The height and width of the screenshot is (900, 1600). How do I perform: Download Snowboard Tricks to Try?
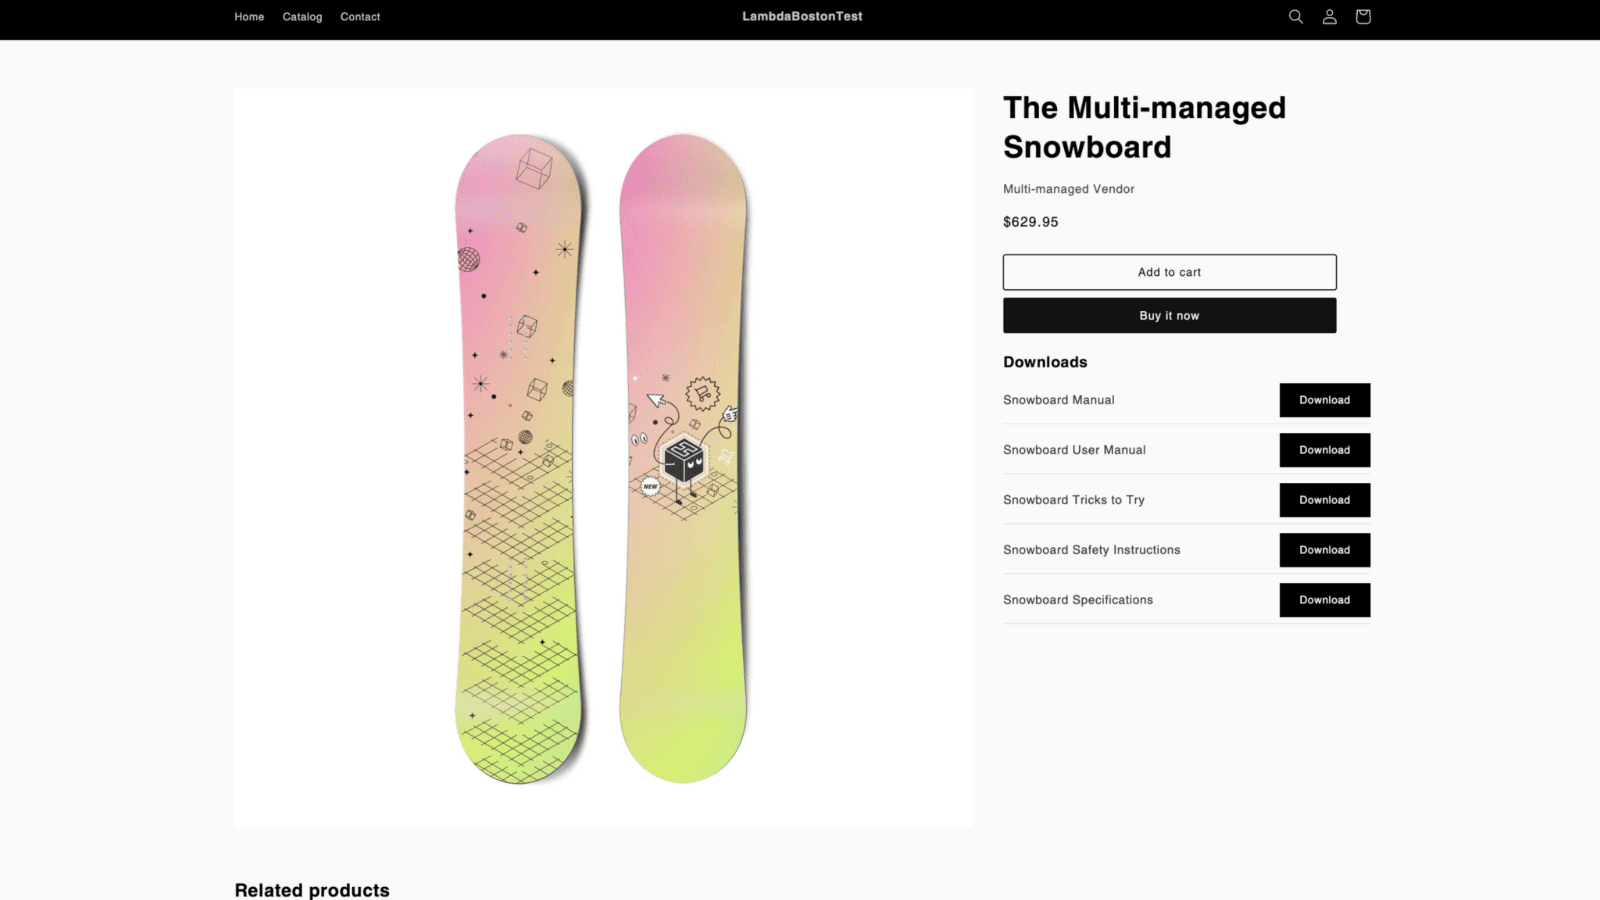coord(1324,500)
